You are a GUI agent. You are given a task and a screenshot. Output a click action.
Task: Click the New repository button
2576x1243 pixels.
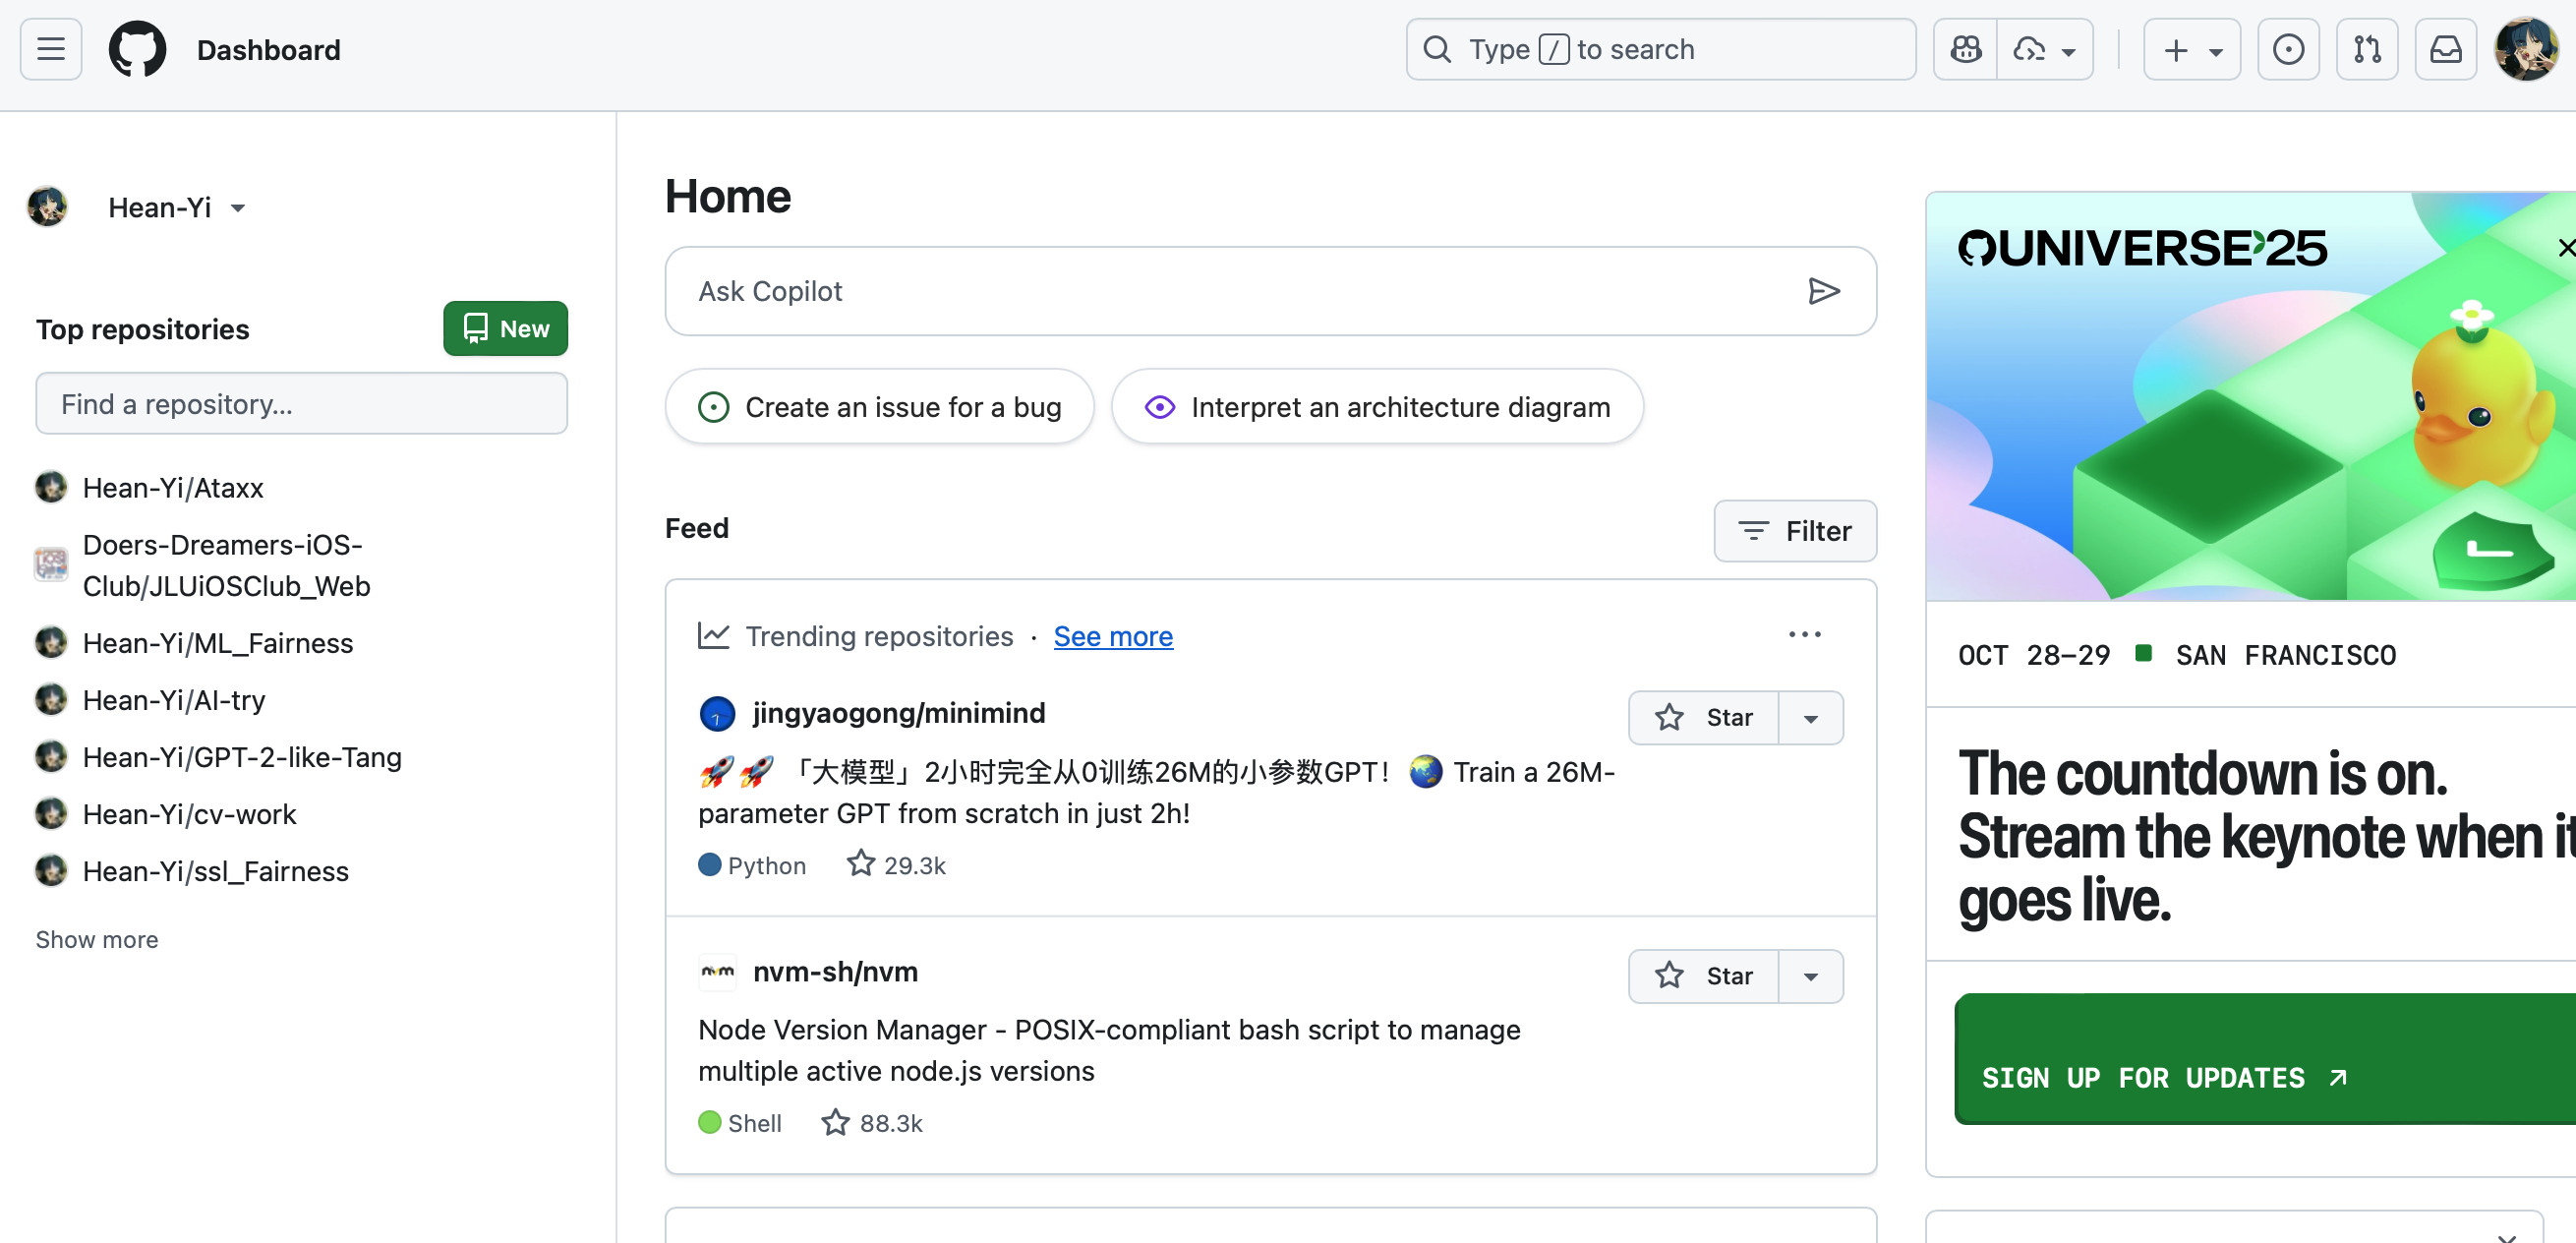click(505, 328)
